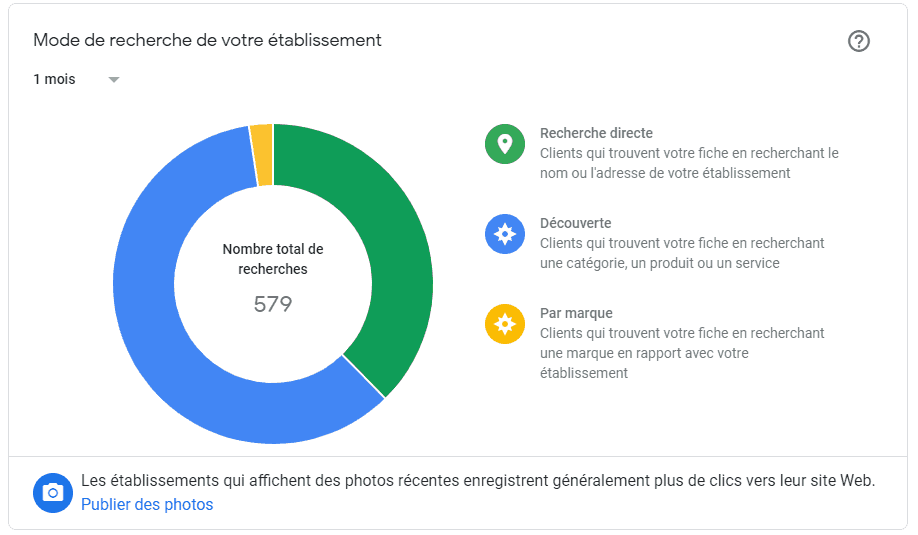This screenshot has height=535, width=918.
Task: Select the small yellow donut segment
Action: pos(263,155)
